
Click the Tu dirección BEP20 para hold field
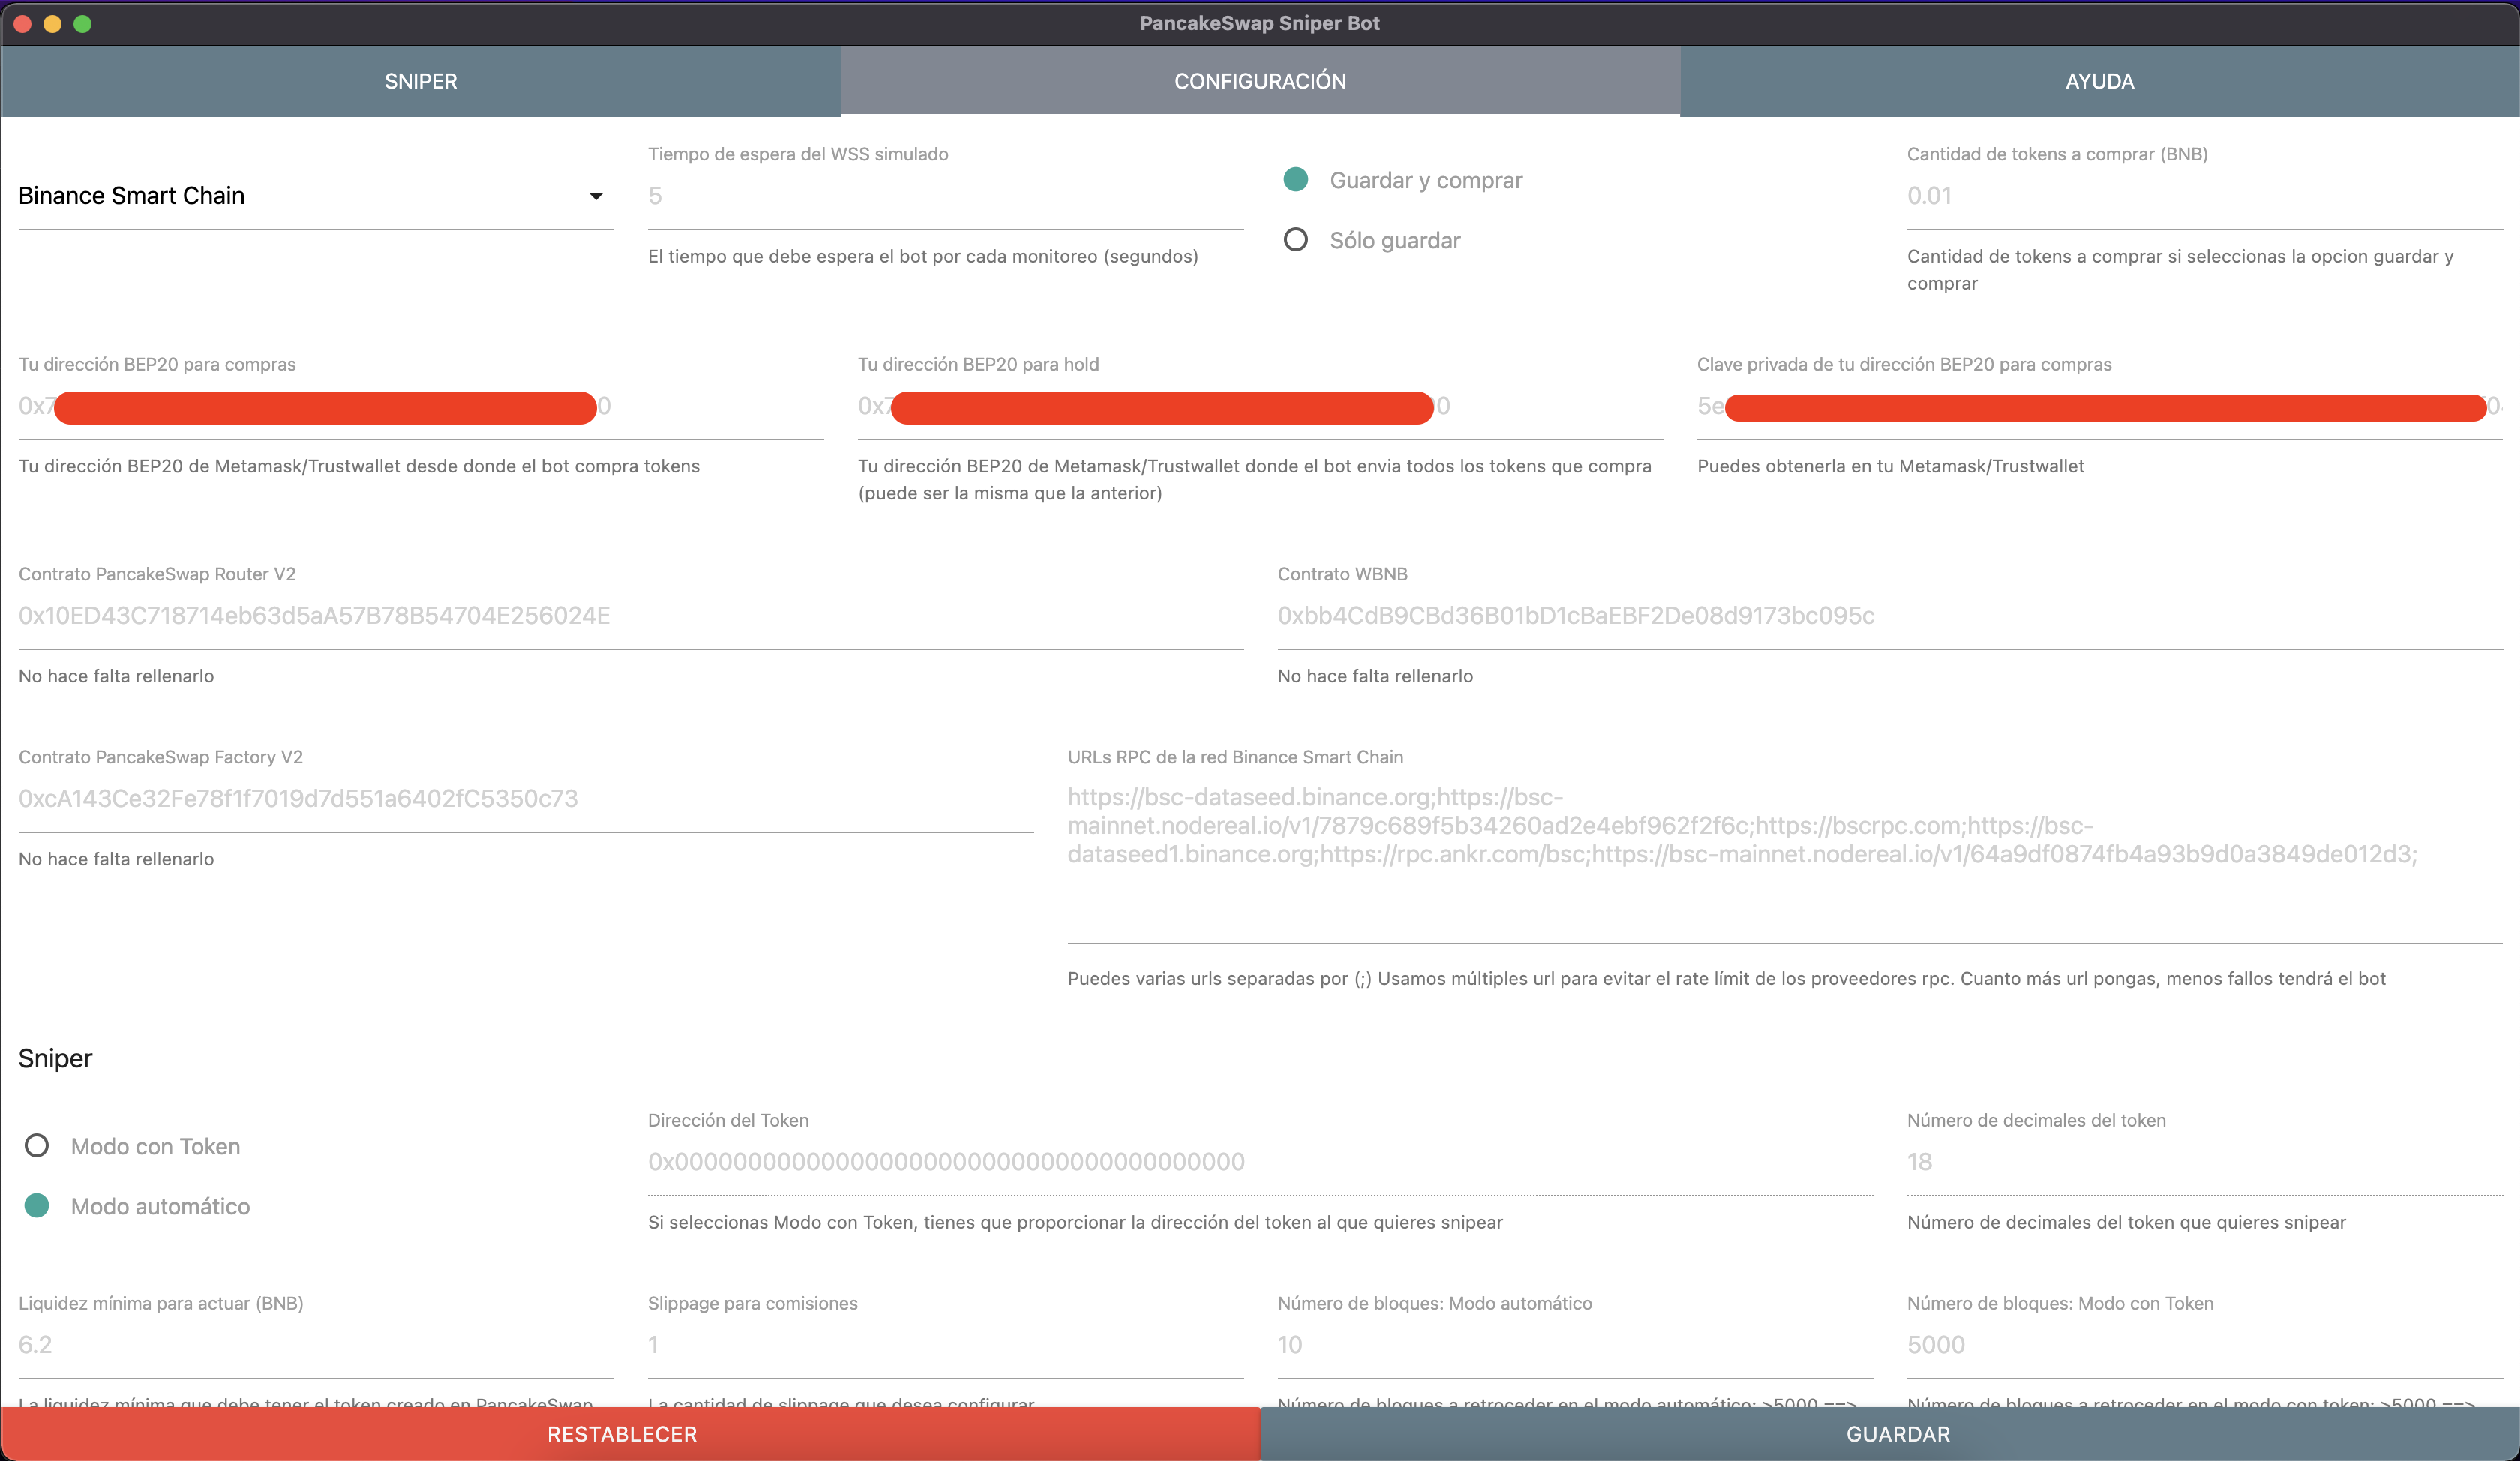point(1260,406)
